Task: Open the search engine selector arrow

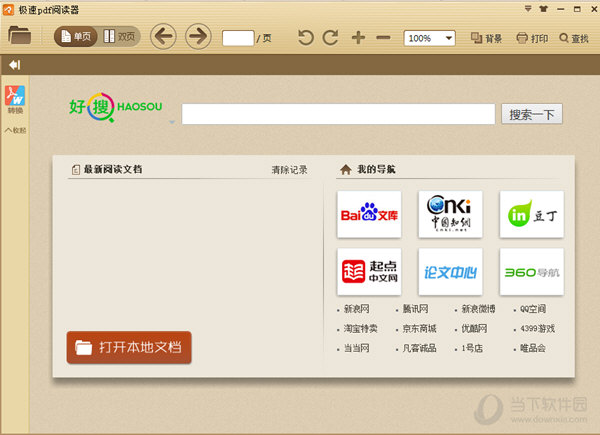Action: pyautogui.click(x=172, y=122)
